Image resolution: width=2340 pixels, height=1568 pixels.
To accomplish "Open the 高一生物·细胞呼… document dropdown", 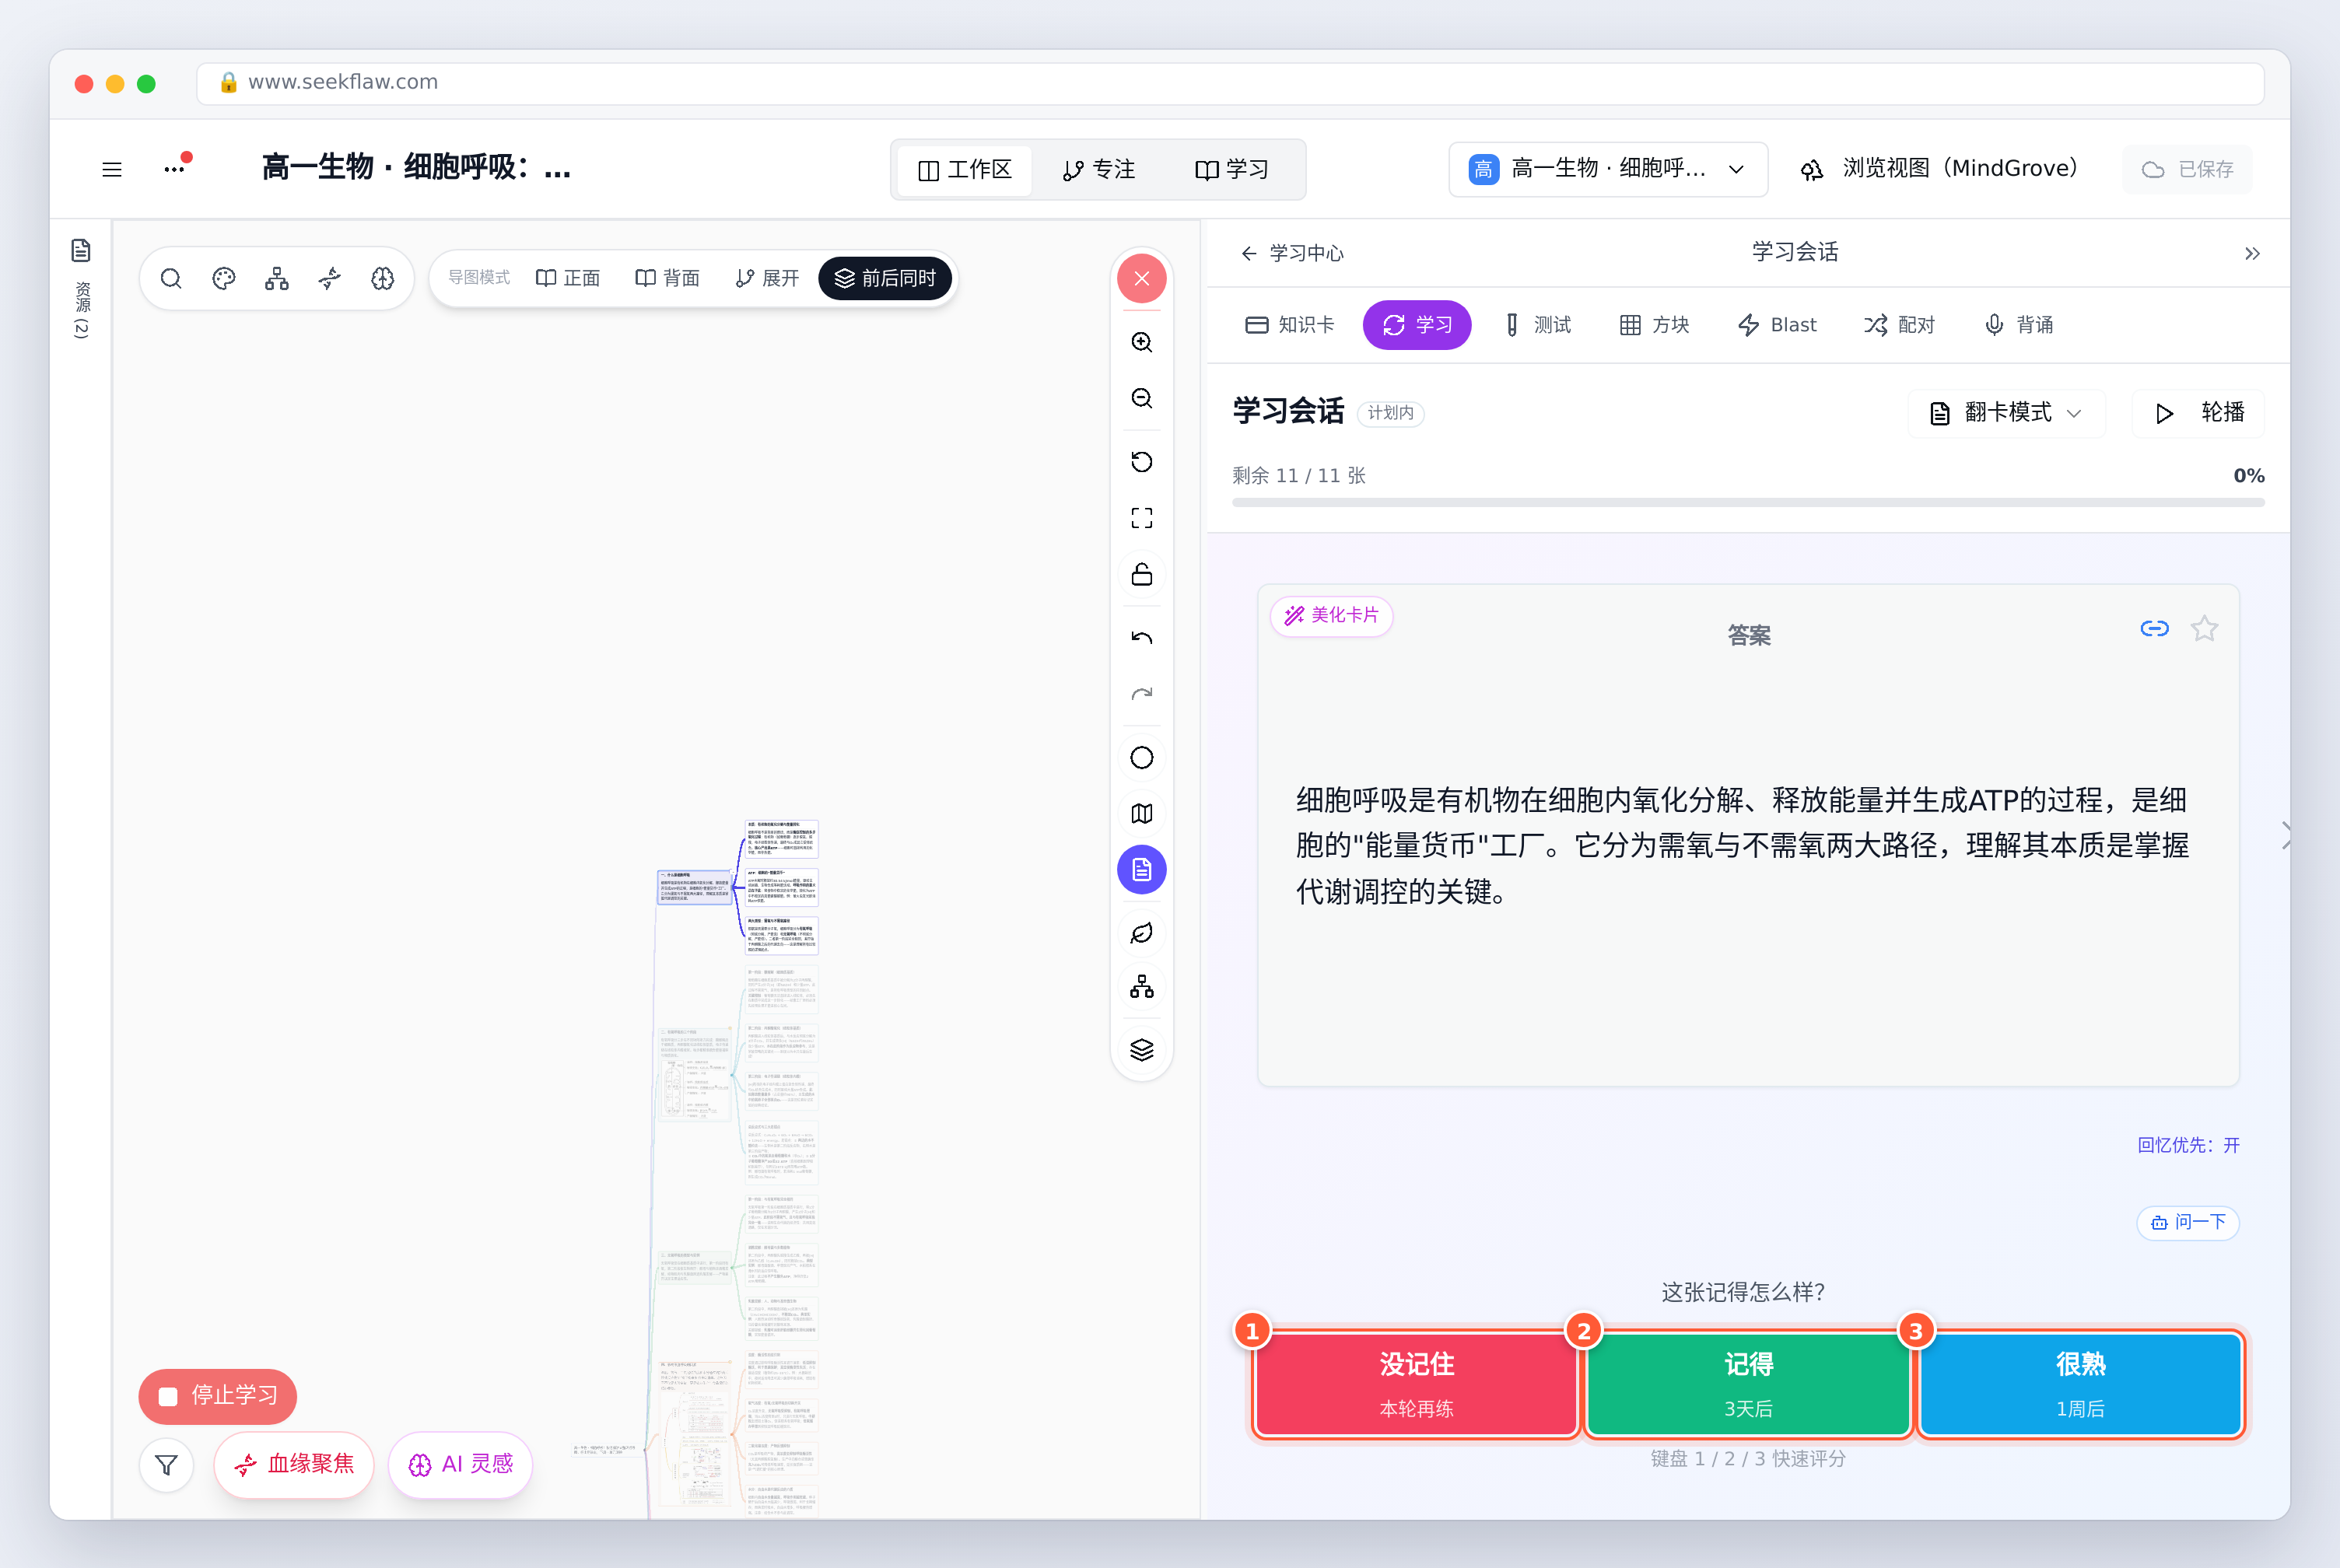I will 1608,169.
